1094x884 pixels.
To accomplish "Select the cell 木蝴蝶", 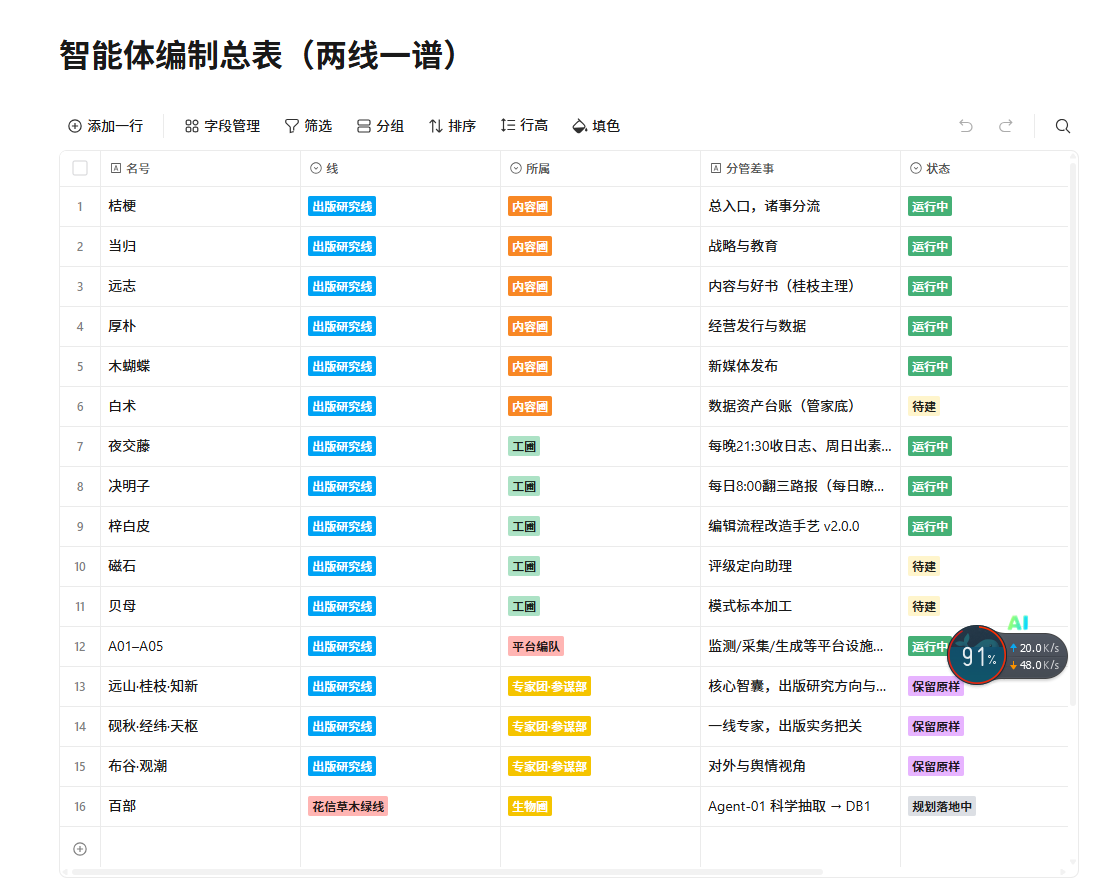I will tap(200, 366).
